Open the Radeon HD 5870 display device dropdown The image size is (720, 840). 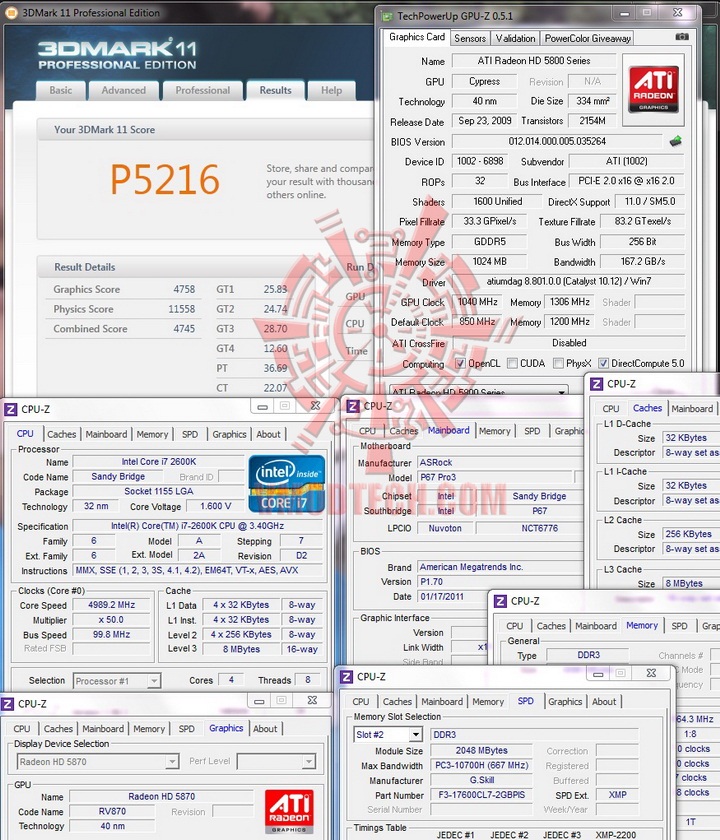(171, 761)
